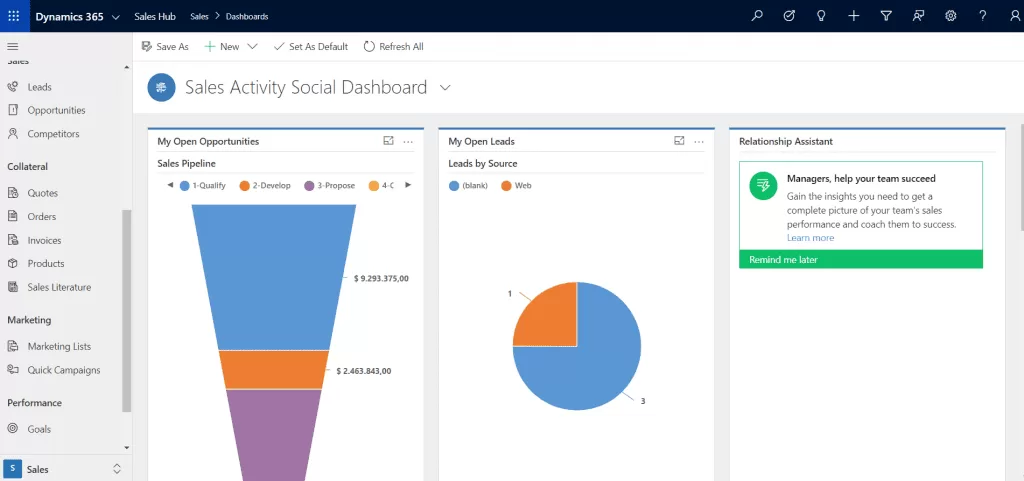Viewport: 1024px width, 481px height.
Task: Open the My Open Leads more options ellipsis
Action: pyautogui.click(x=699, y=142)
